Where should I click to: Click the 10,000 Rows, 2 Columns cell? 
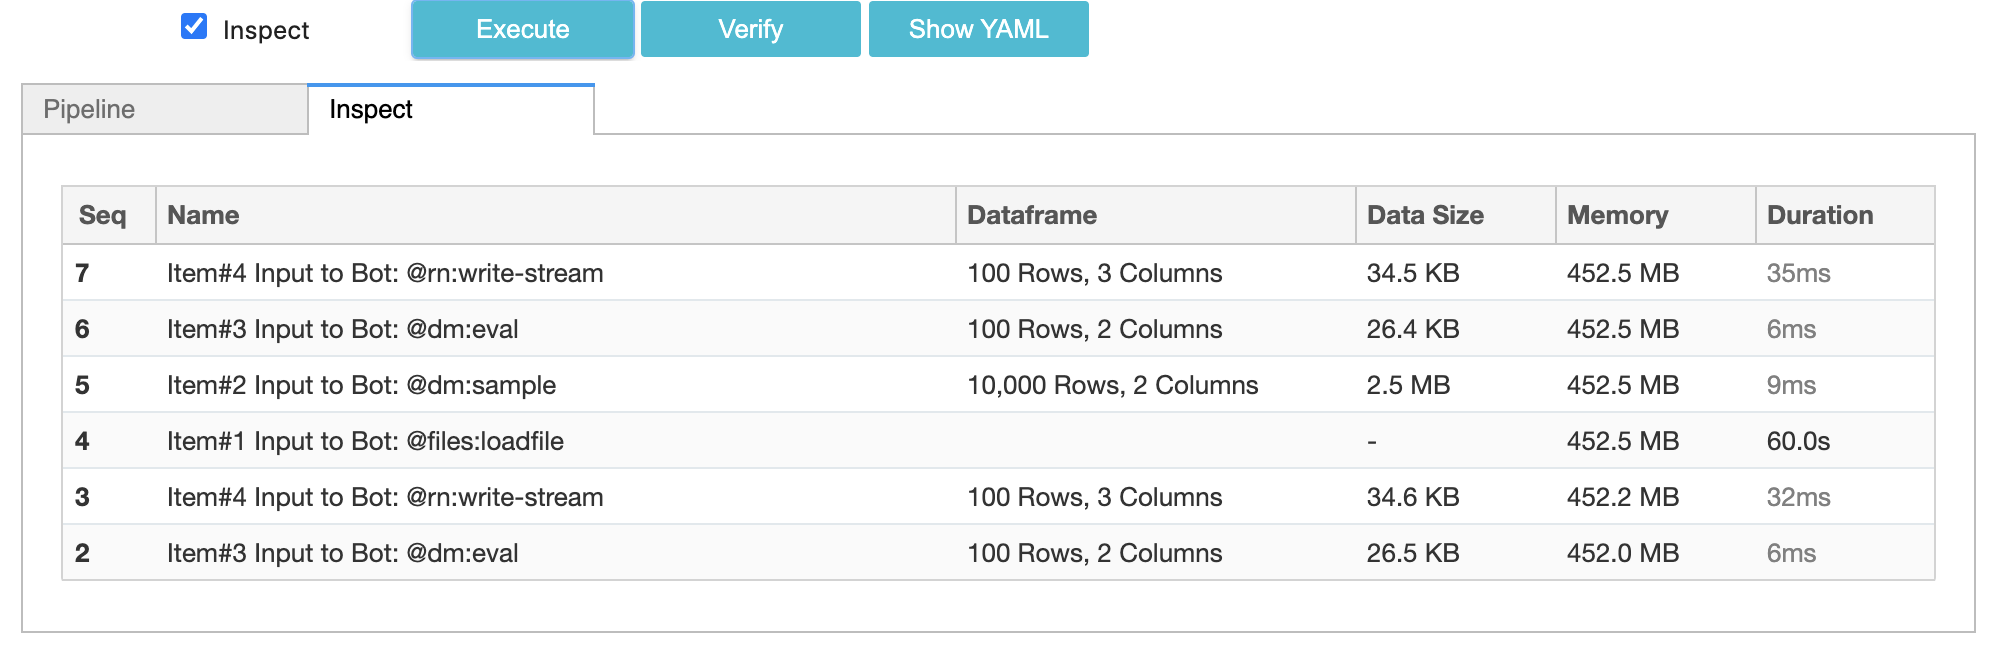pos(1112,385)
